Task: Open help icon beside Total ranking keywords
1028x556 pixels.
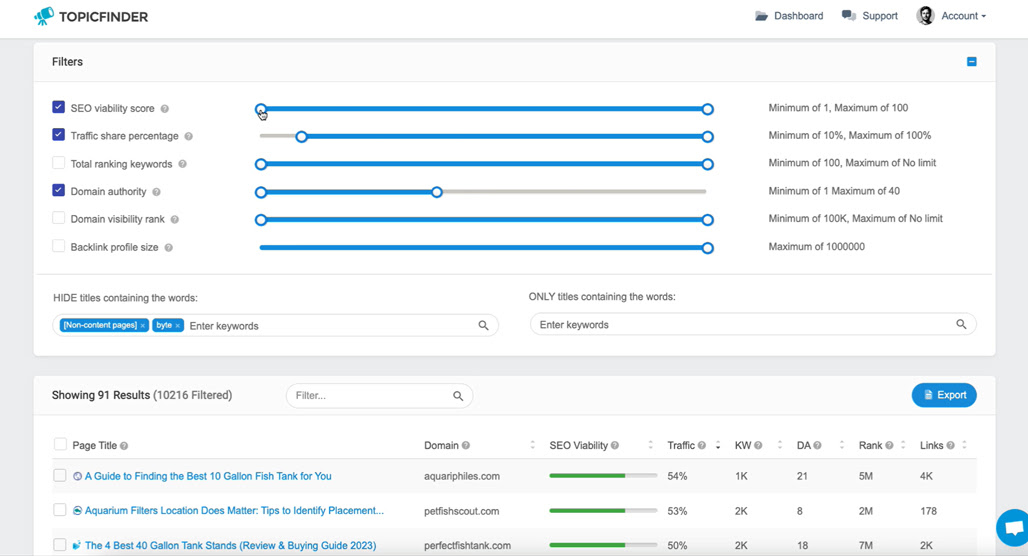Action: (182, 164)
